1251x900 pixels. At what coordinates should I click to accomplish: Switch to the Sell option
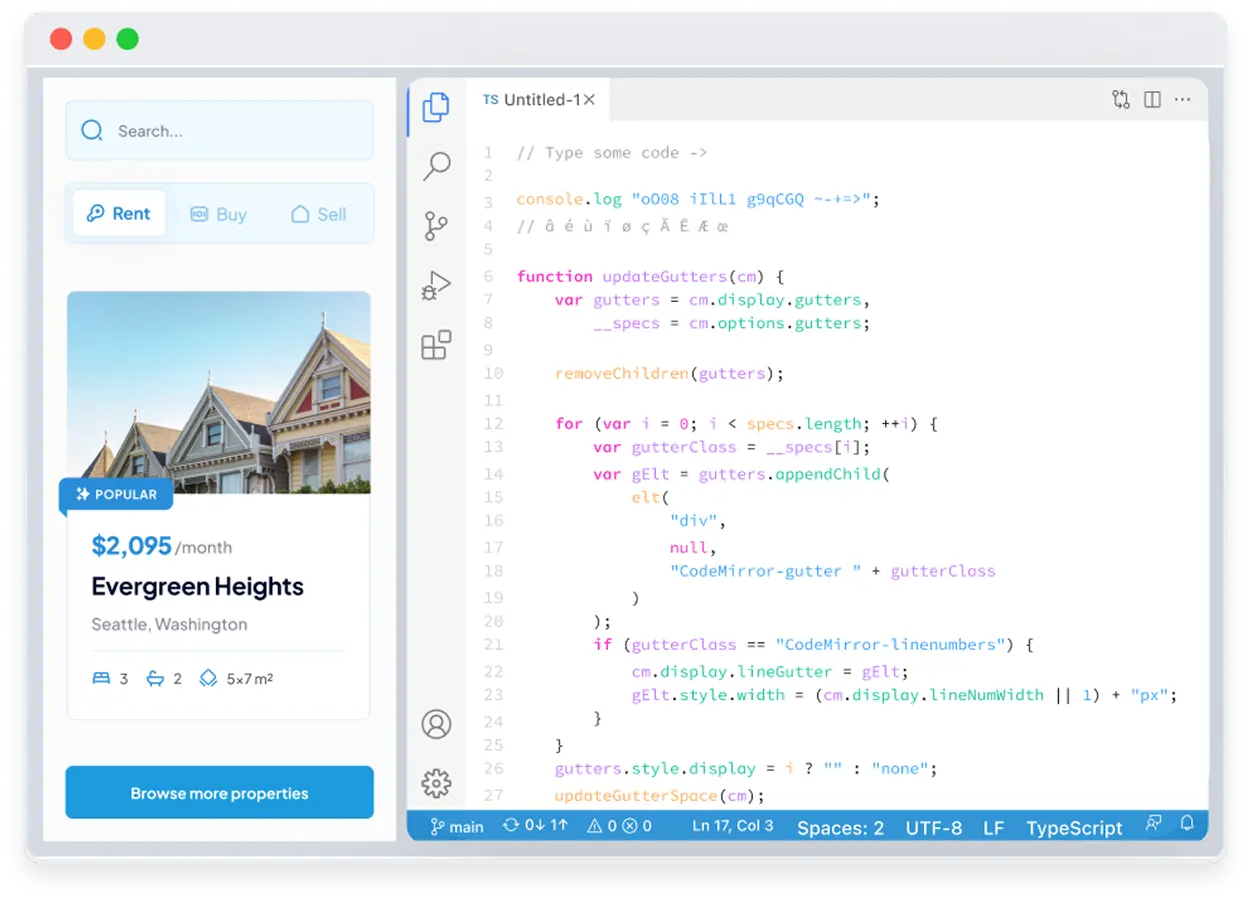[317, 213]
